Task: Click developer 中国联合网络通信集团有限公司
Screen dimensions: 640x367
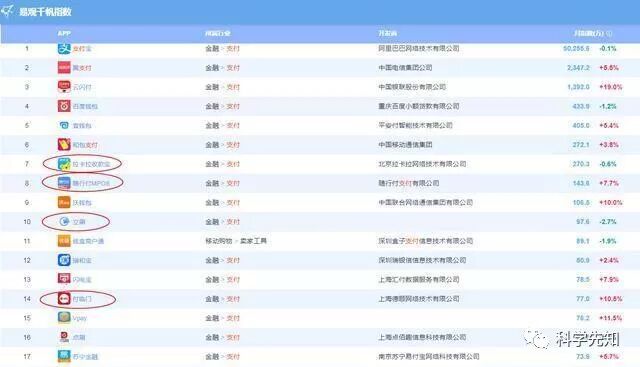Action: pos(425,202)
